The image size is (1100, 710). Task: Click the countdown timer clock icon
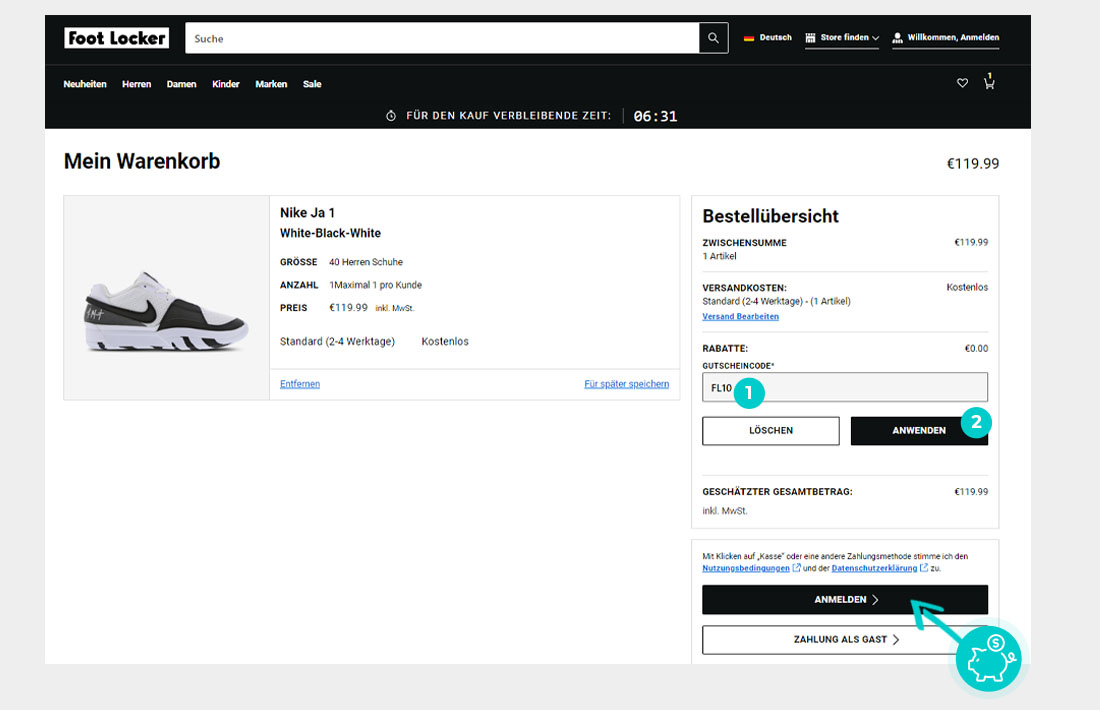point(391,116)
